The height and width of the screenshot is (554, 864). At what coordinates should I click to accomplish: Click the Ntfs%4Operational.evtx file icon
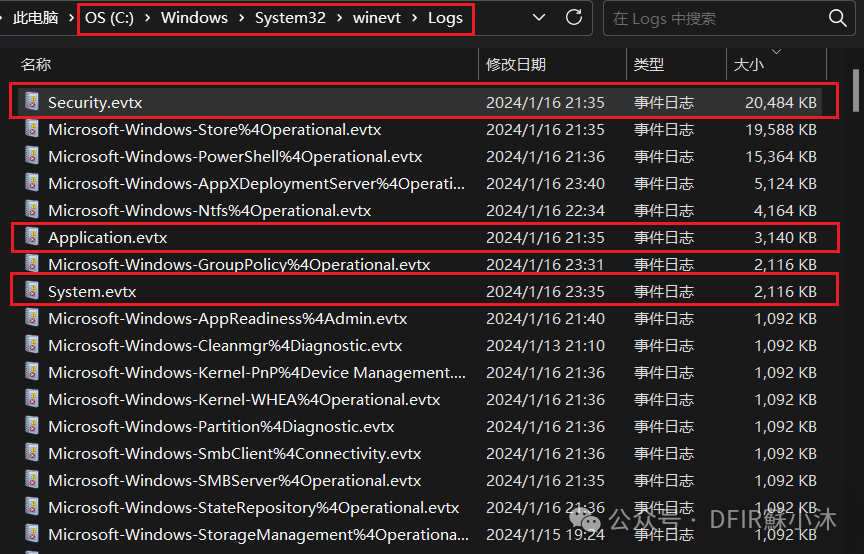tap(32, 209)
